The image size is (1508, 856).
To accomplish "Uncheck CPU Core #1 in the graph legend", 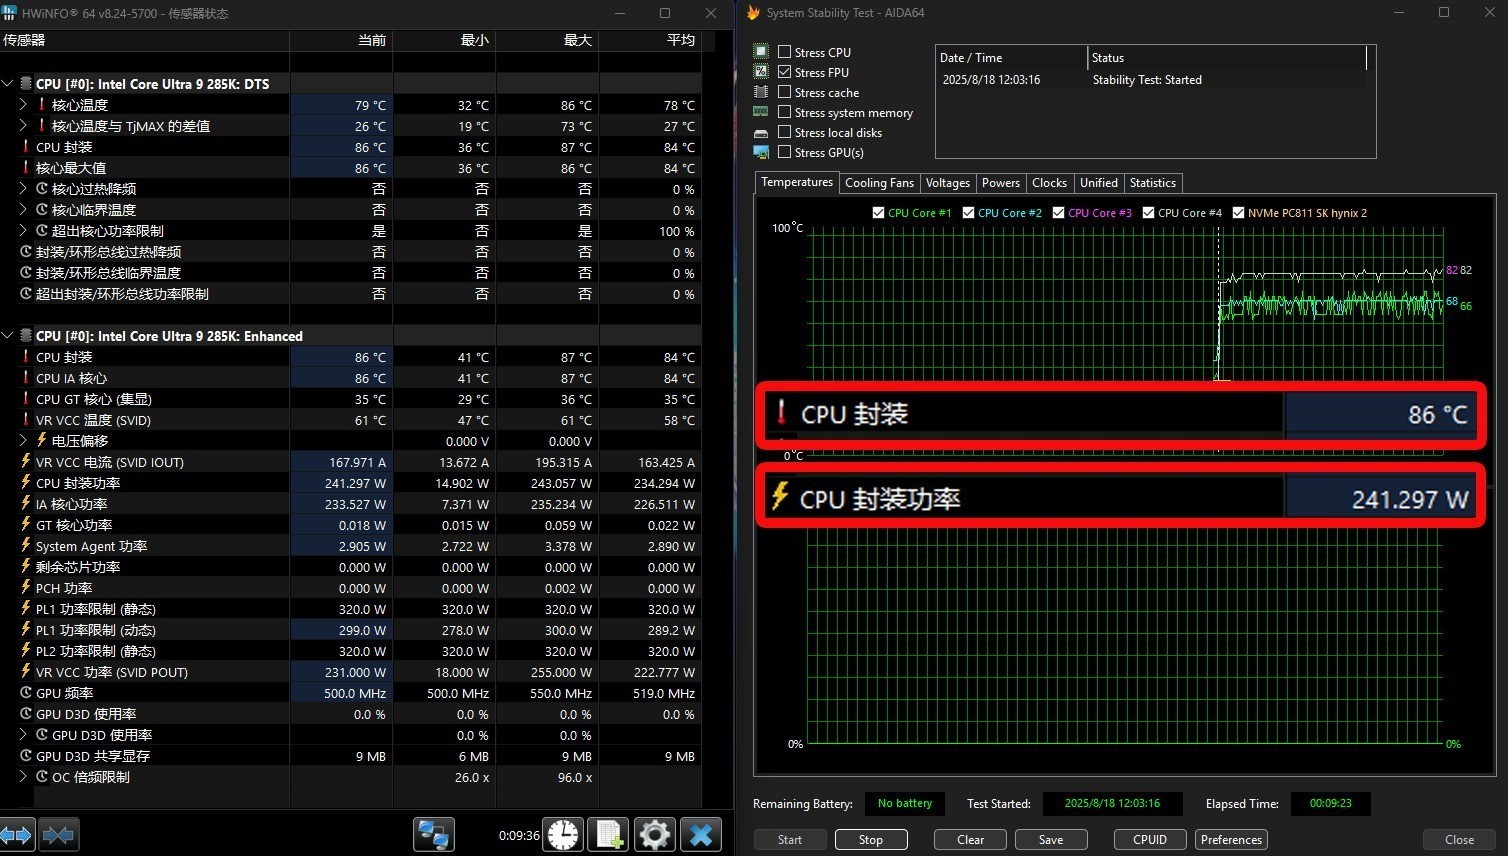I will pos(878,212).
